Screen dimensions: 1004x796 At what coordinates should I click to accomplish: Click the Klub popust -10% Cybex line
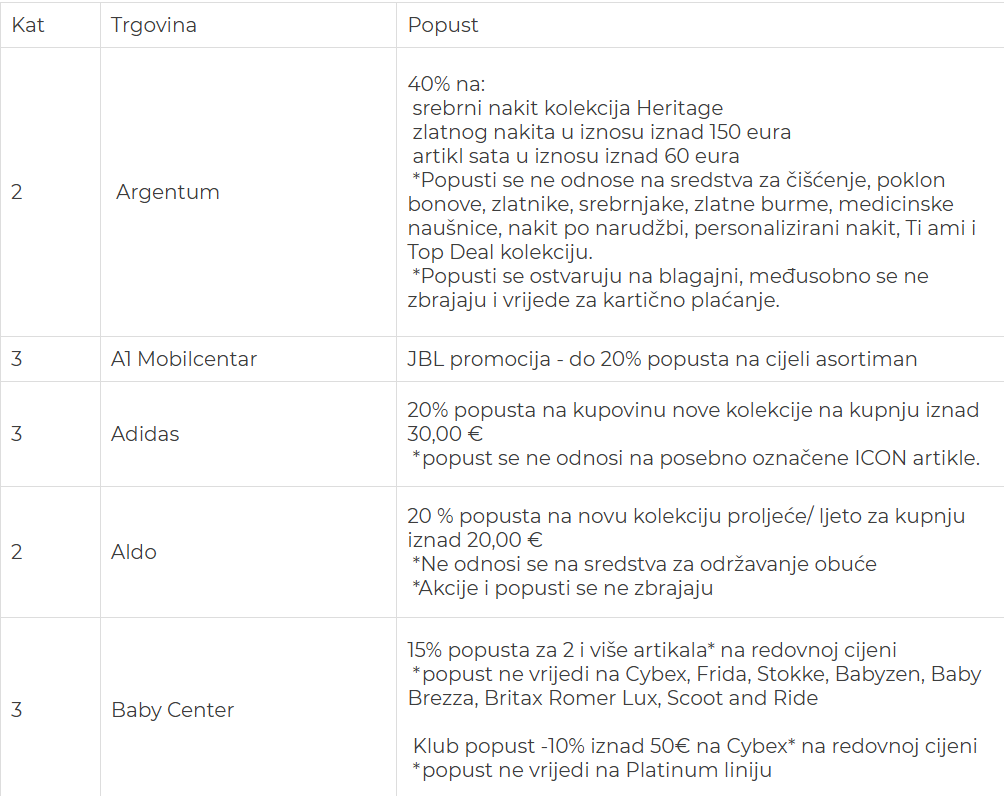(694, 746)
